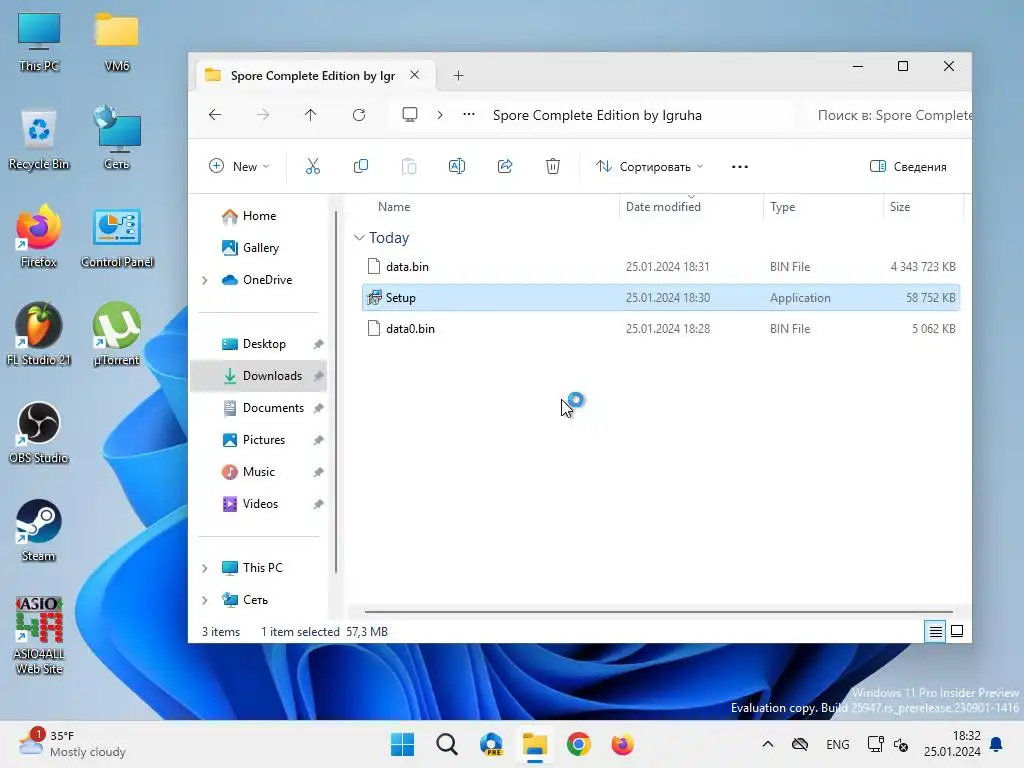Image resolution: width=1024 pixels, height=768 pixels.
Task: Open Recycle Bin on desktop
Action: click(x=39, y=139)
